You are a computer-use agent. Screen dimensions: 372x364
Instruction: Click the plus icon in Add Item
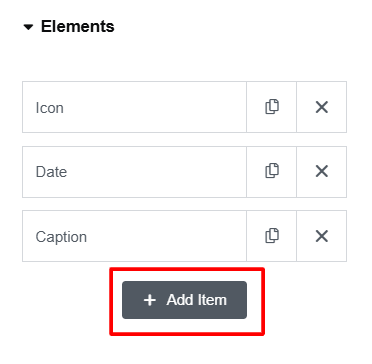[150, 300]
